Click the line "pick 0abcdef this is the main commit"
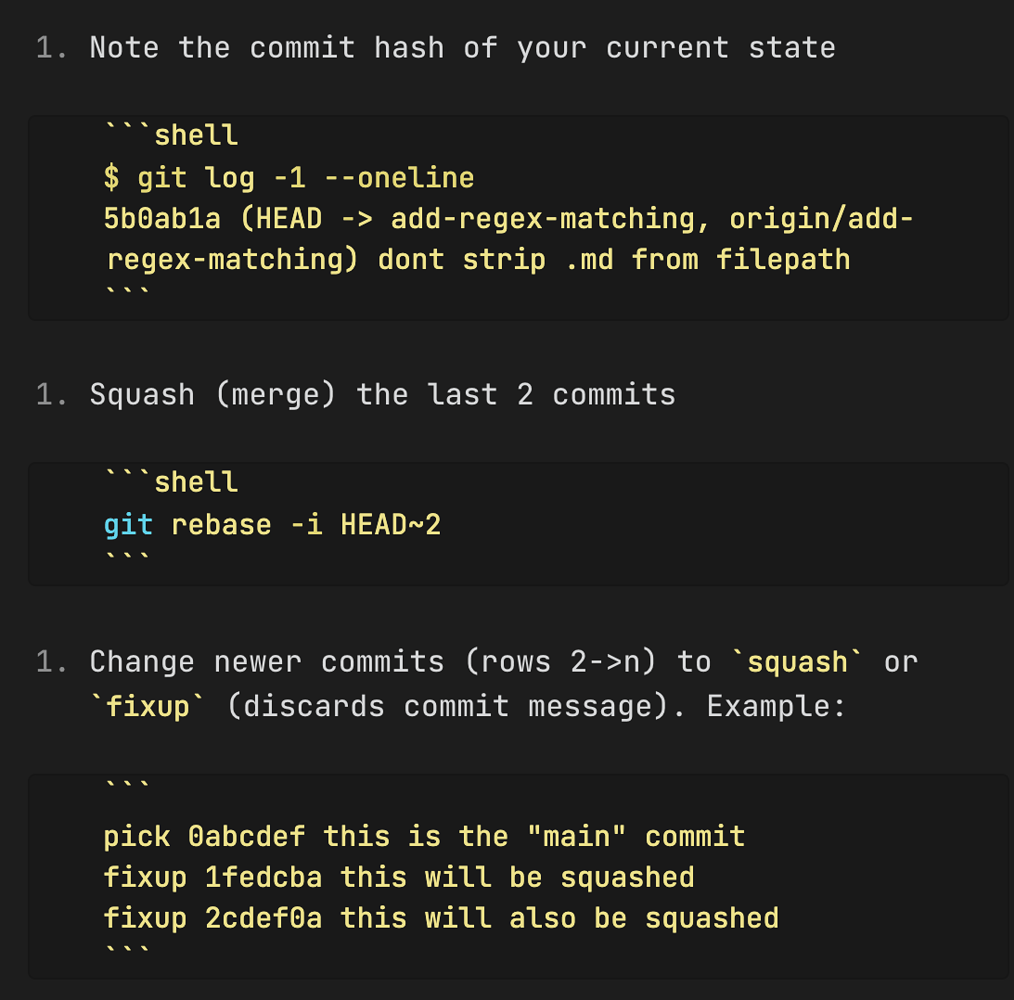1014x1000 pixels. point(424,836)
